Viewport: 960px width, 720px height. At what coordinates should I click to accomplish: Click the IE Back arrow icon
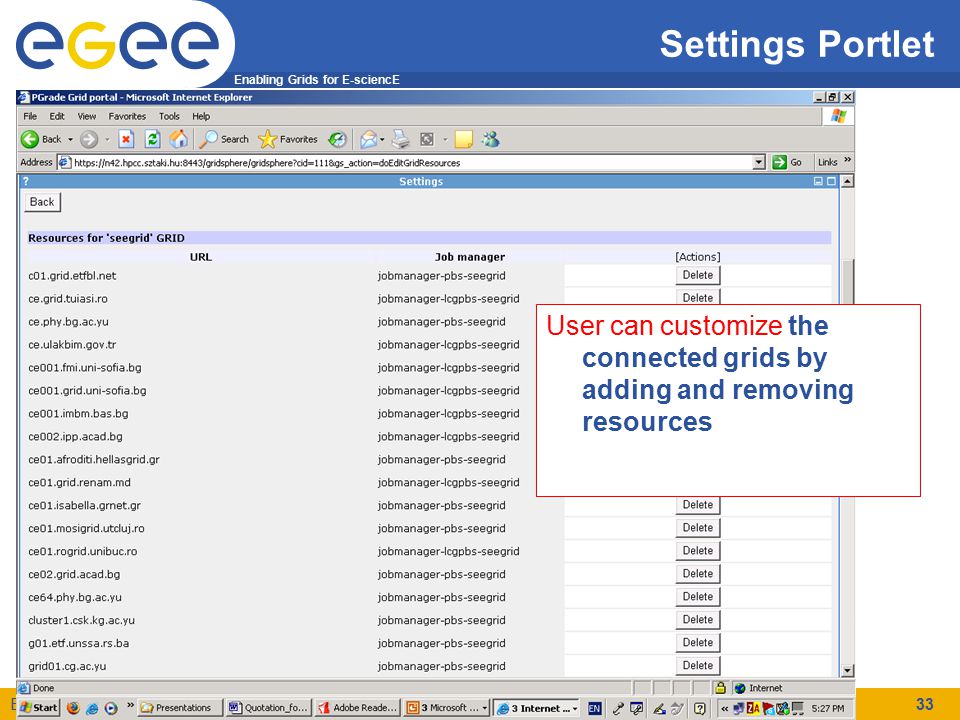coord(30,140)
